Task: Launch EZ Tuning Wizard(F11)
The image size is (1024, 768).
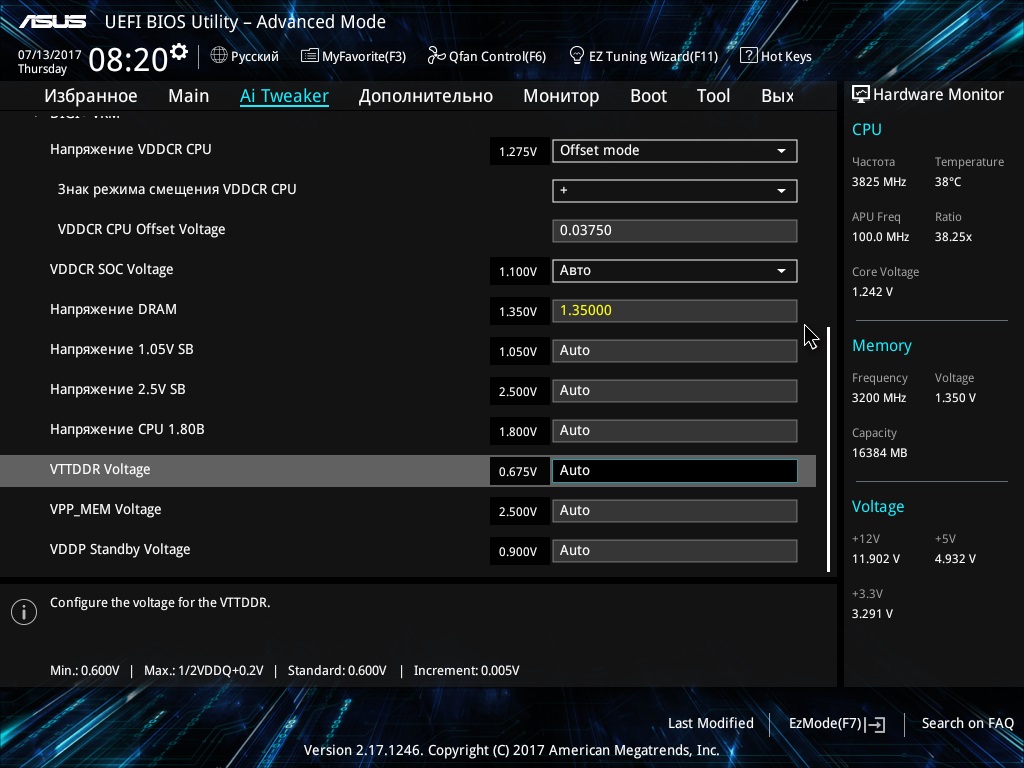Action: [644, 56]
